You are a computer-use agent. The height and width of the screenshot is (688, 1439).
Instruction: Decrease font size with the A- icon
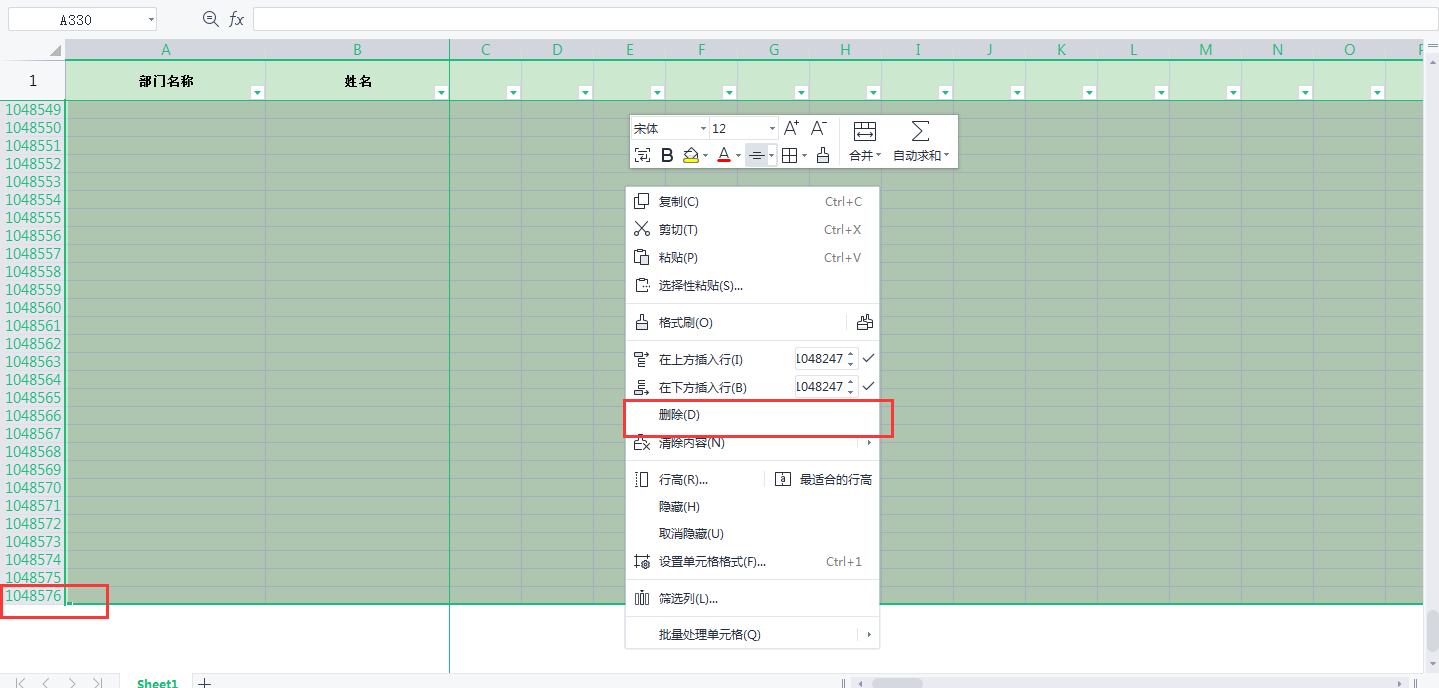tap(818, 128)
